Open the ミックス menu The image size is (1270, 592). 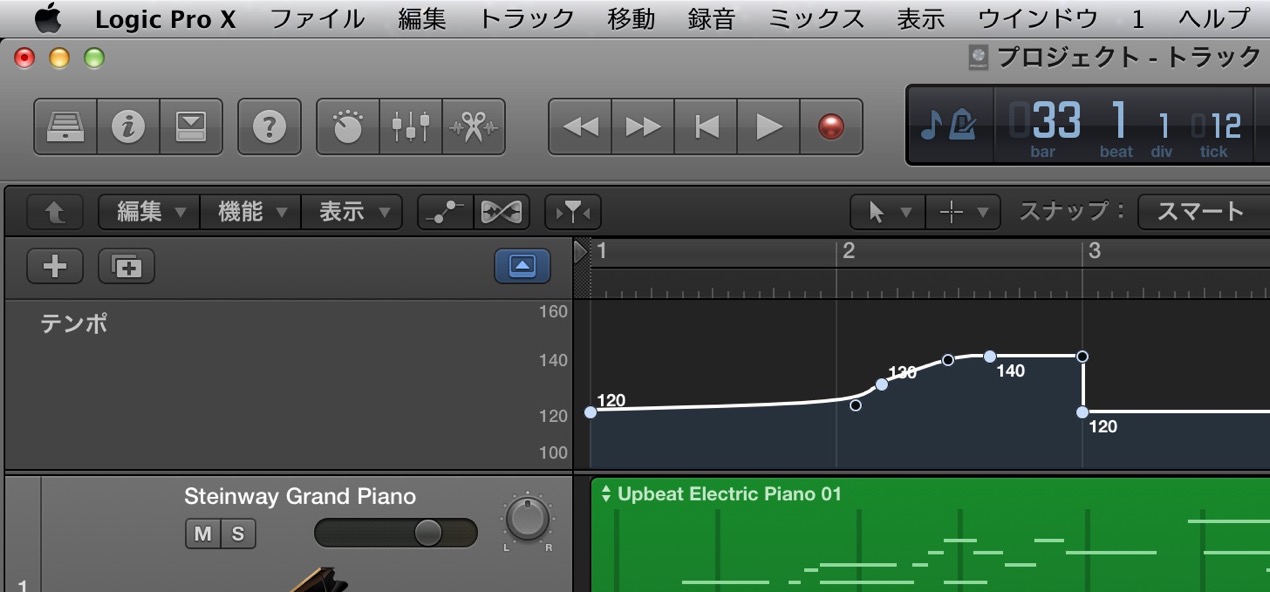pos(816,18)
